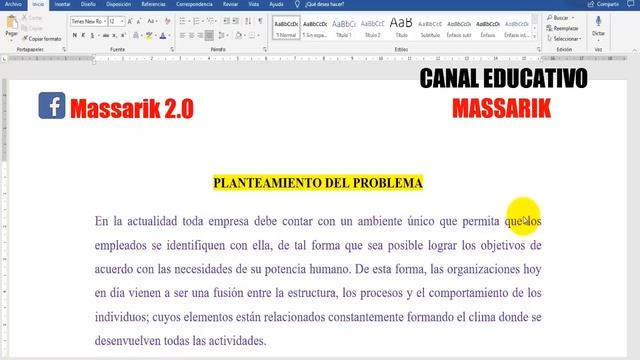The height and width of the screenshot is (360, 640).
Task: Switch to Diseño tab
Action: [88, 4]
